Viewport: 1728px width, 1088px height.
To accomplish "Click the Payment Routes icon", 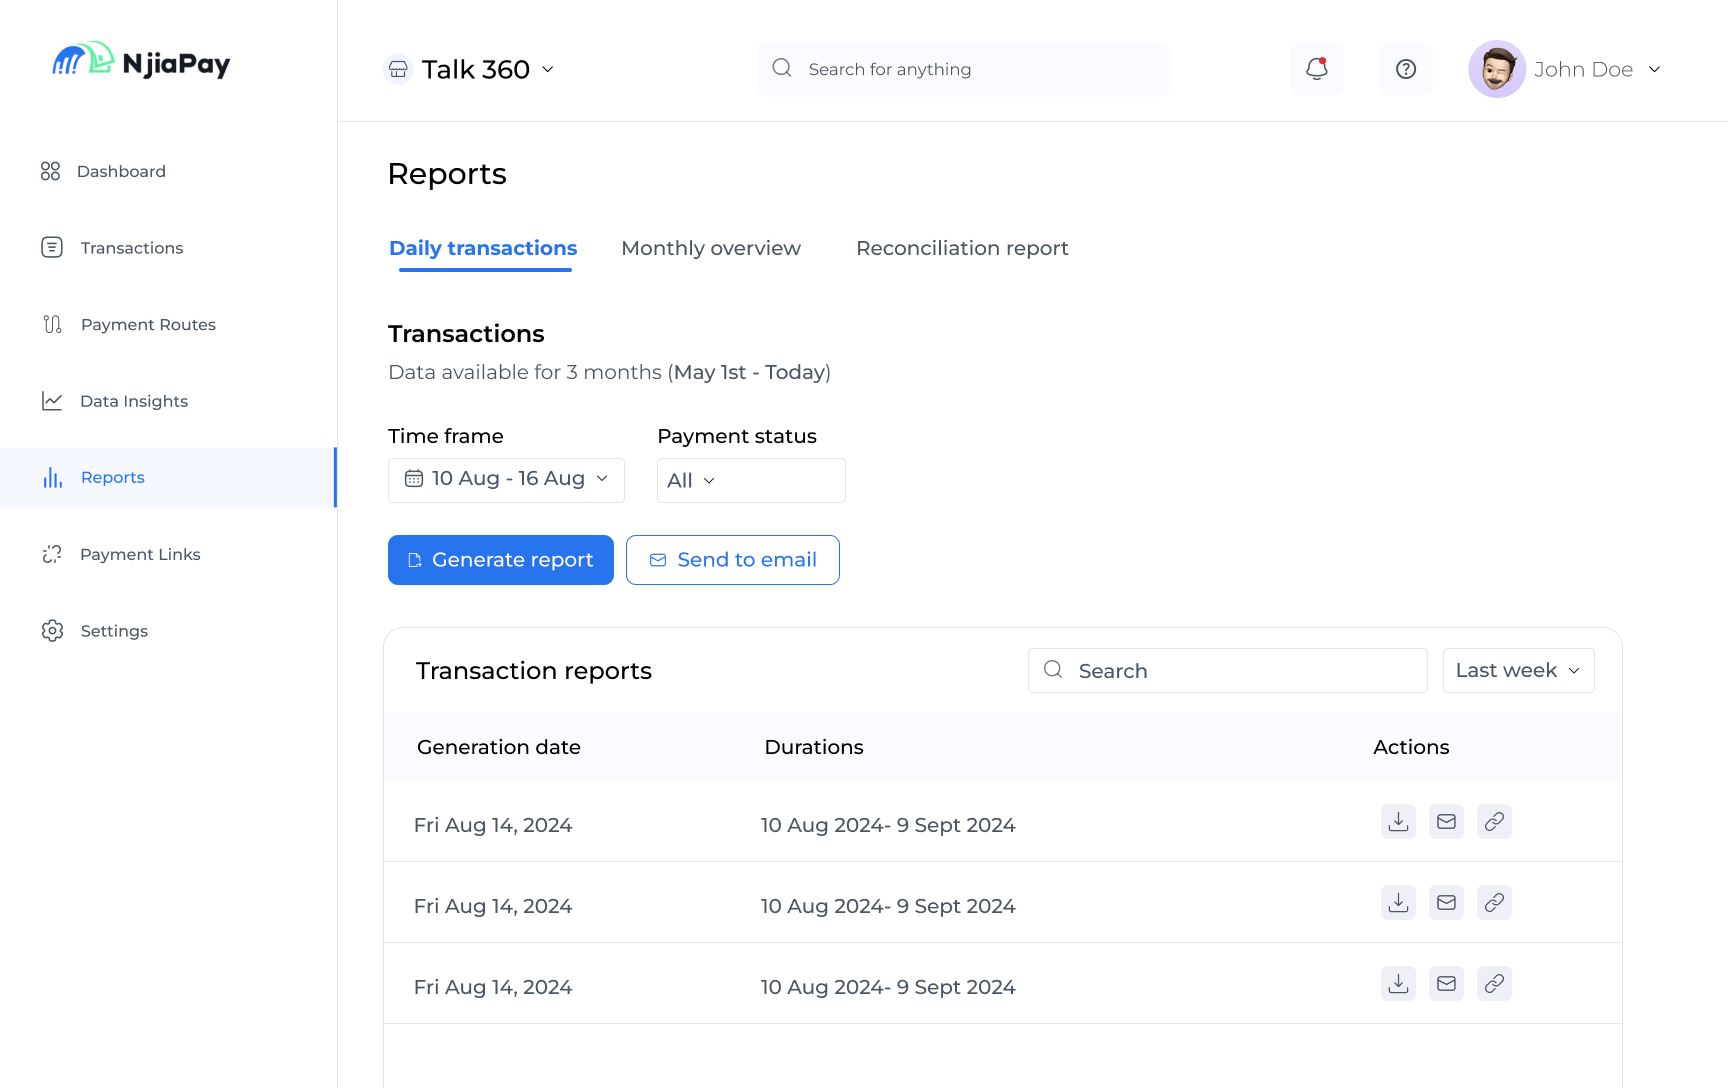I will pyautogui.click(x=52, y=324).
